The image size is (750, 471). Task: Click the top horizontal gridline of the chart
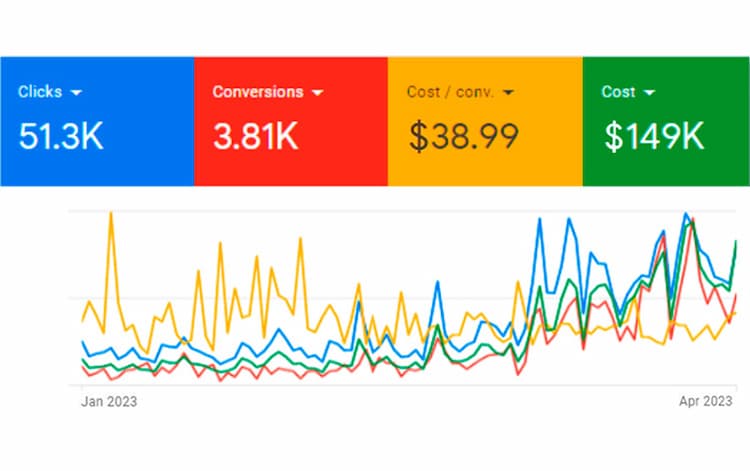coord(300,211)
